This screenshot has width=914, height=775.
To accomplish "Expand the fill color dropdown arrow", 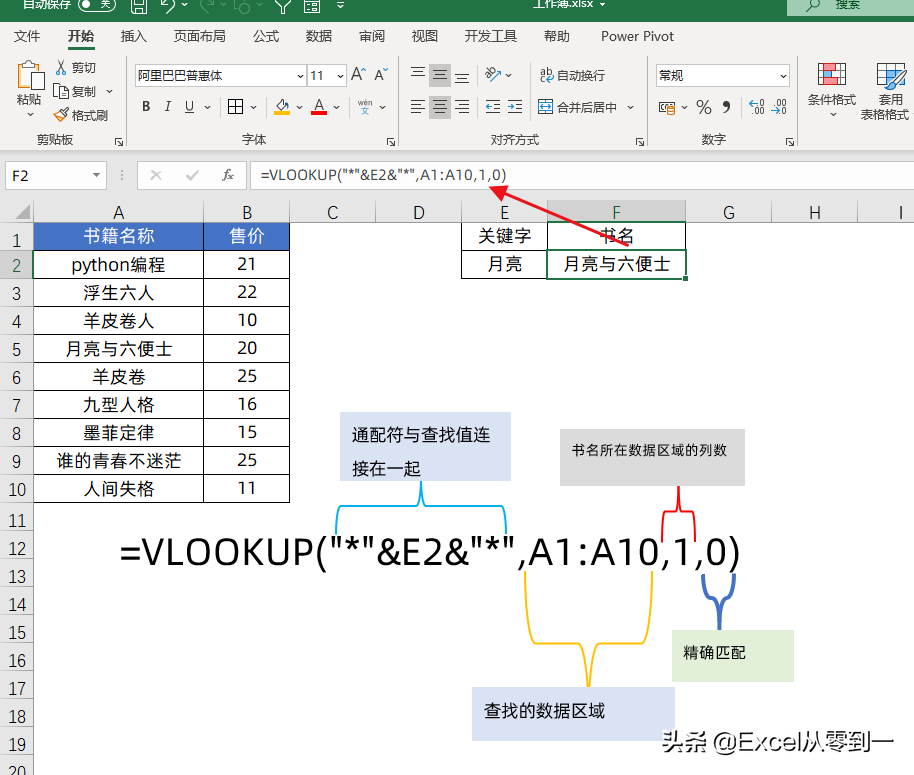I will coord(299,106).
